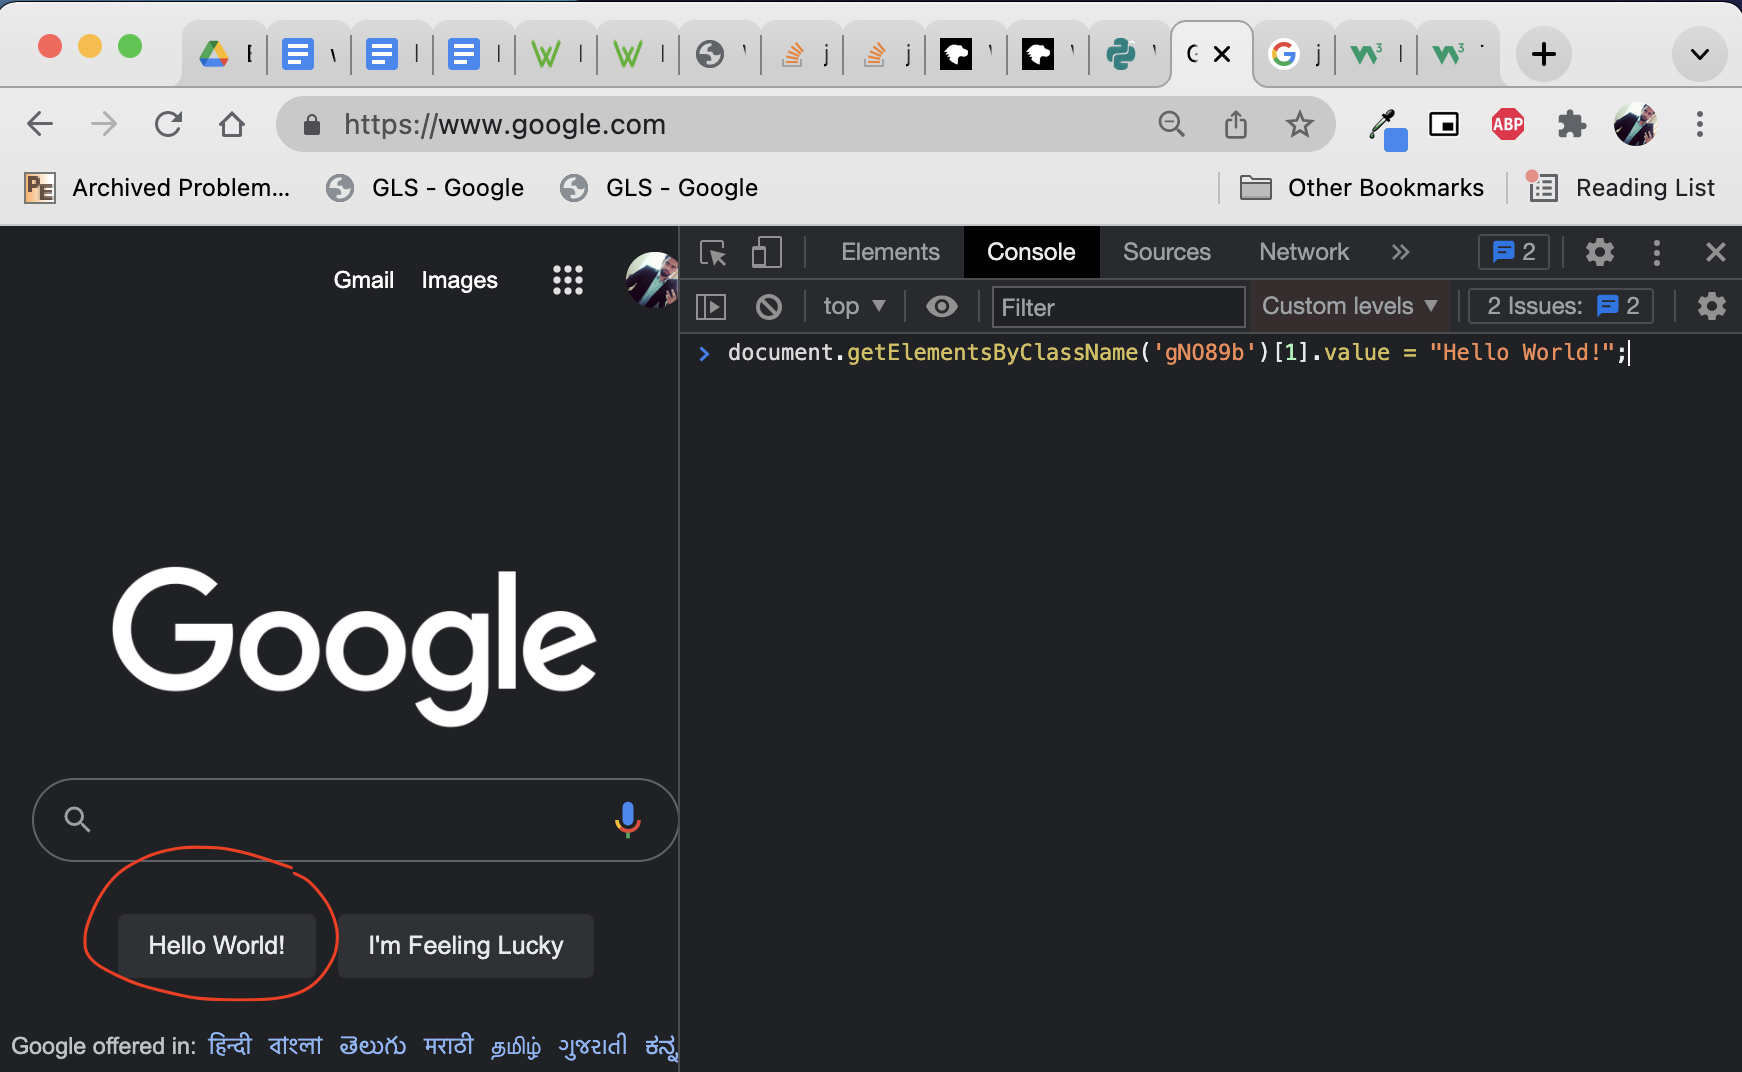1742x1072 pixels.
Task: Reload the current page
Action: pos(168,124)
